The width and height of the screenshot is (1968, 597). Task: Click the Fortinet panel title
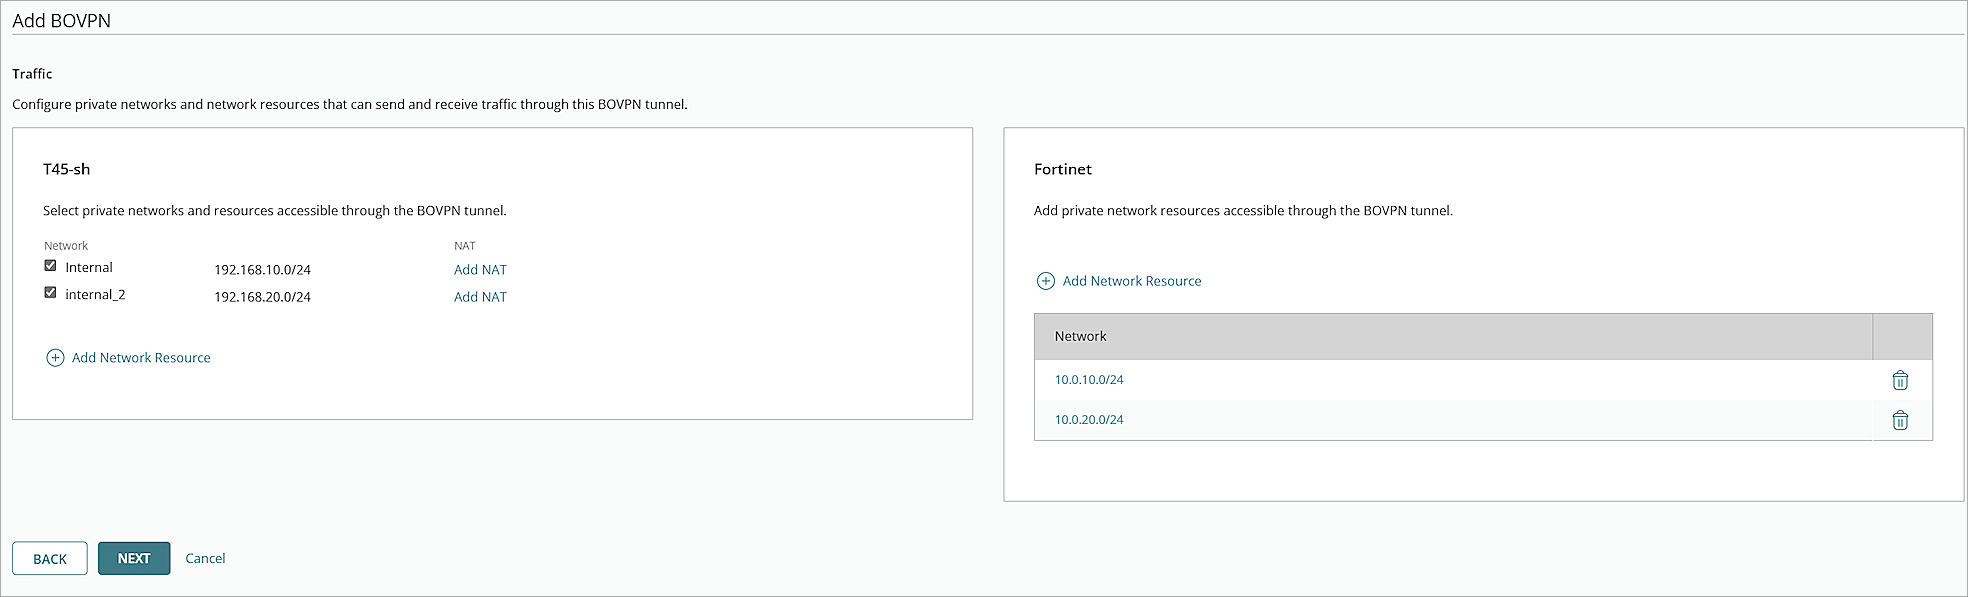click(x=1063, y=169)
